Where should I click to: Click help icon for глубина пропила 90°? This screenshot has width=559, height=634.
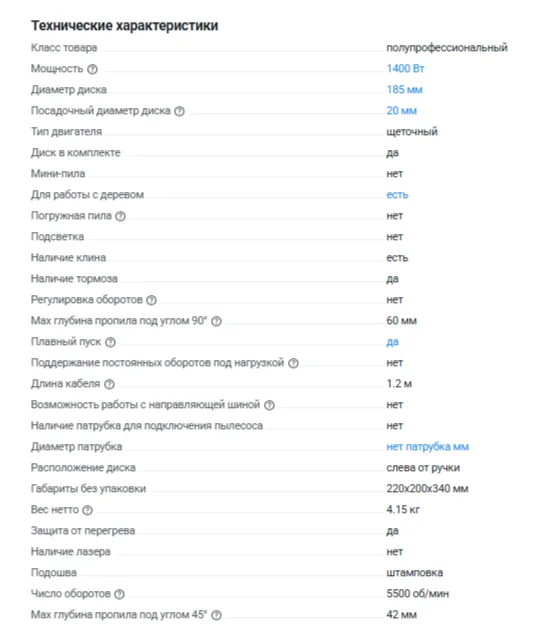216,321
